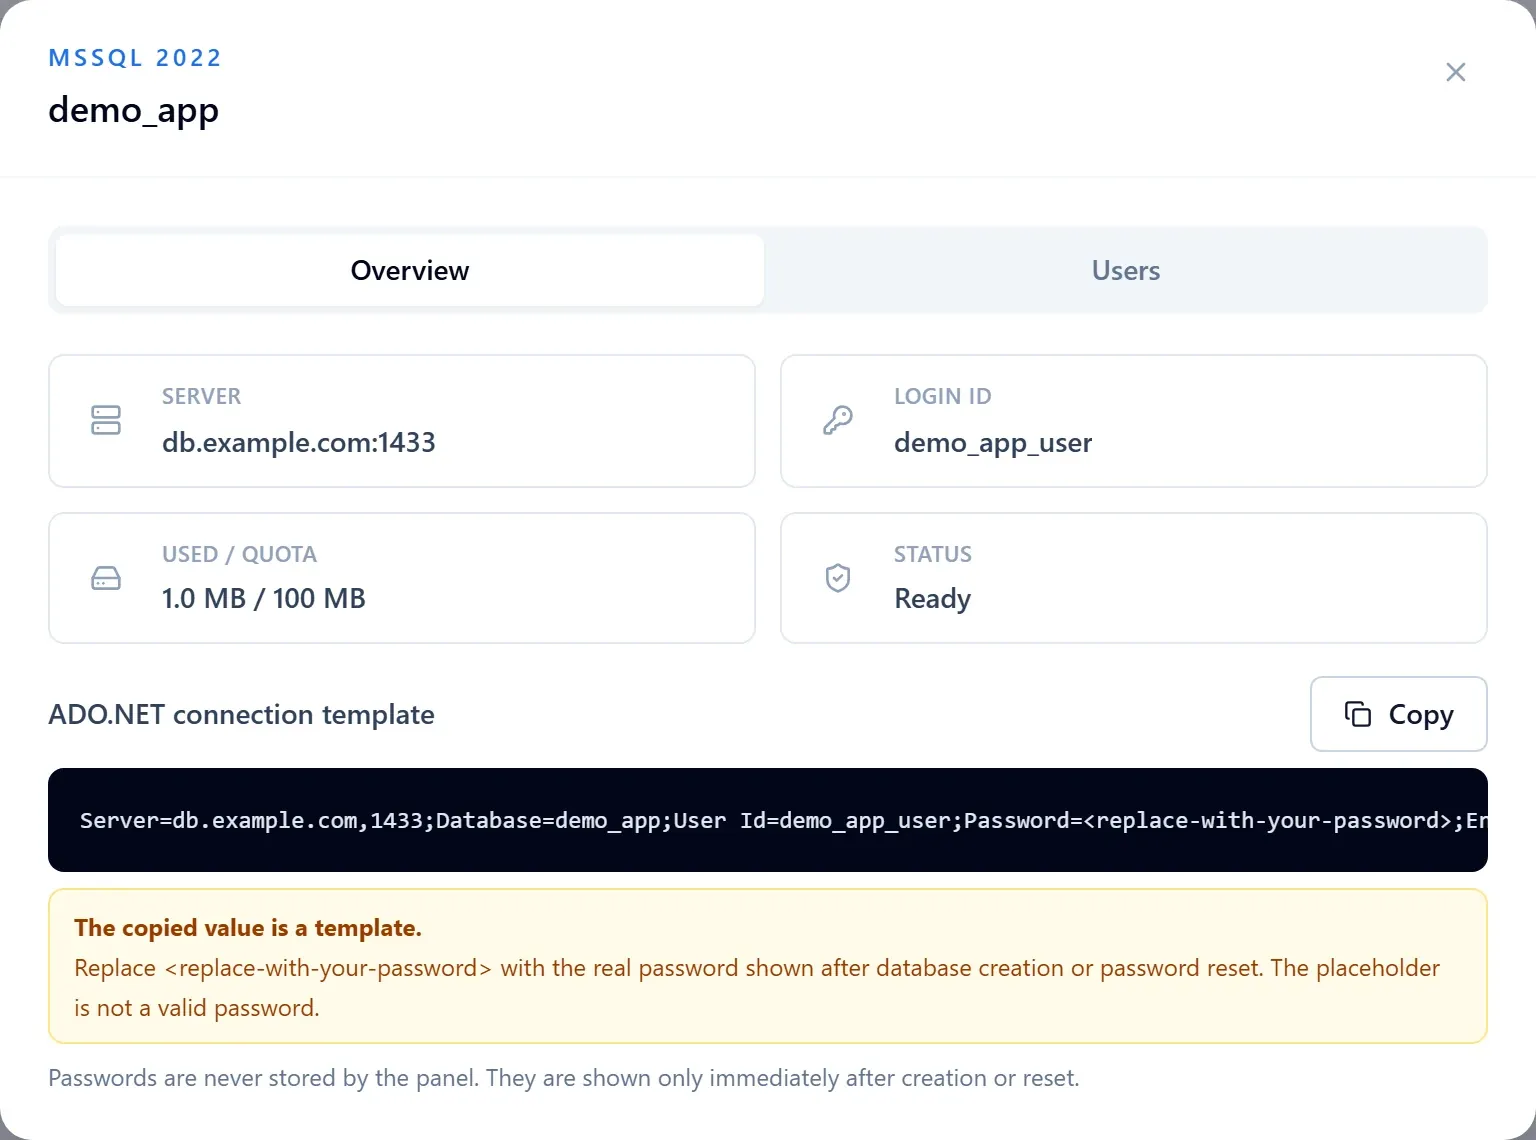The width and height of the screenshot is (1536, 1140).
Task: Click the 'Replace <replace-with-your-password>' warning text
Action: (x=757, y=988)
